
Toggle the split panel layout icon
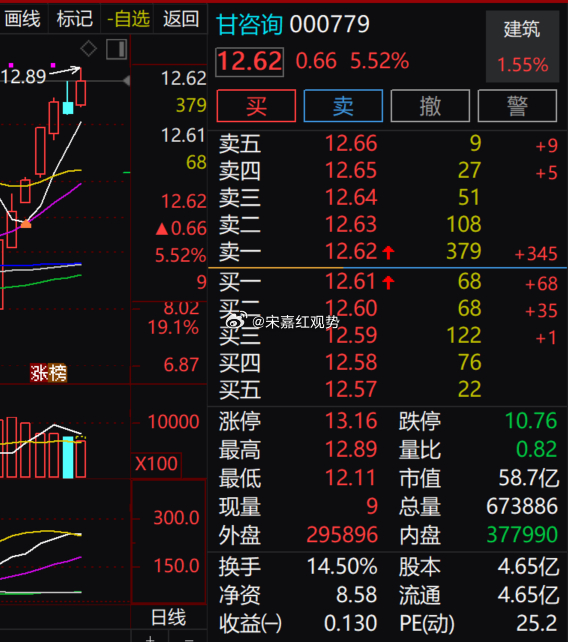(x=116, y=50)
